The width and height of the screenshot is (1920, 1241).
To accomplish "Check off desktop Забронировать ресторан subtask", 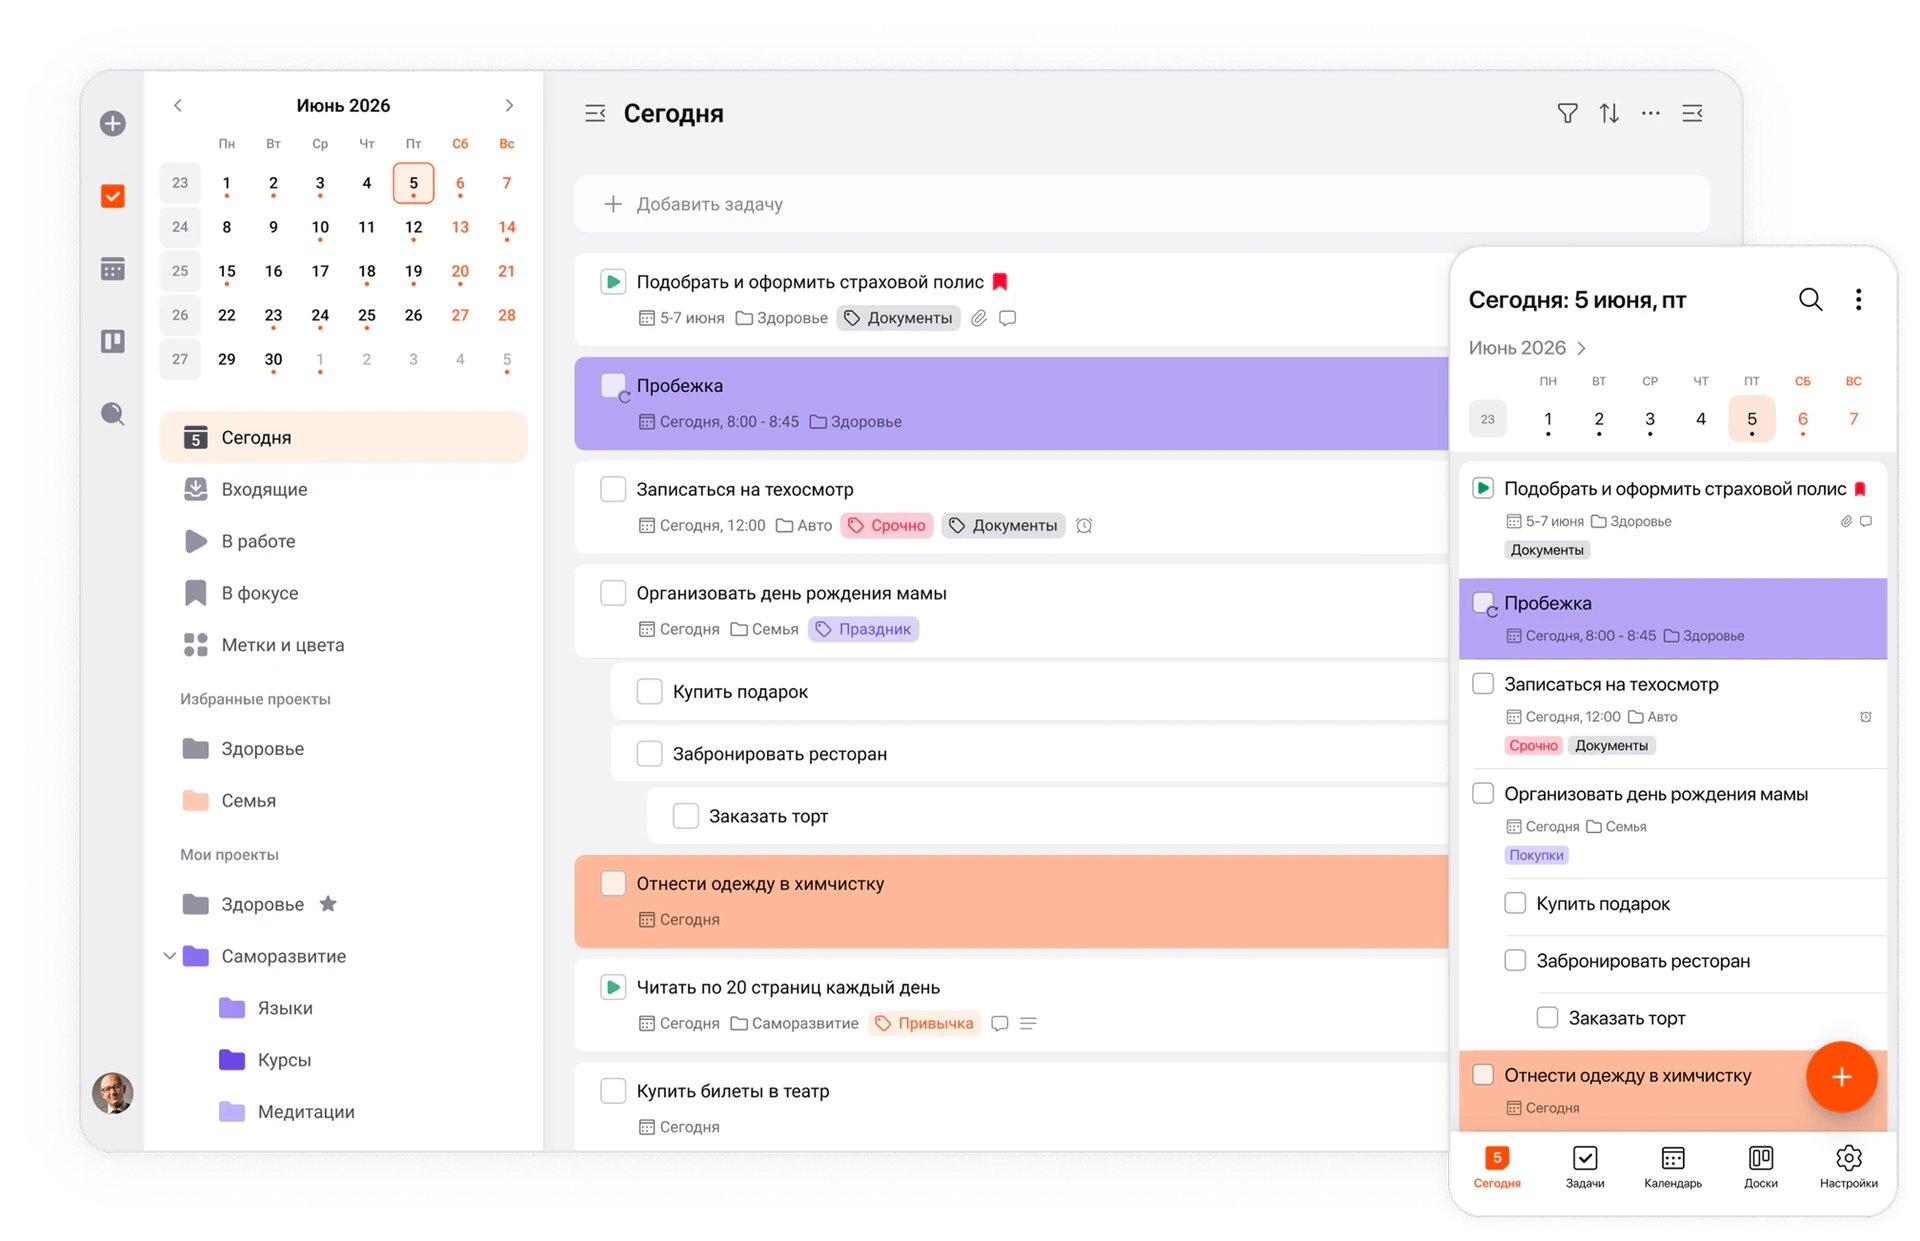I will pyautogui.click(x=649, y=753).
